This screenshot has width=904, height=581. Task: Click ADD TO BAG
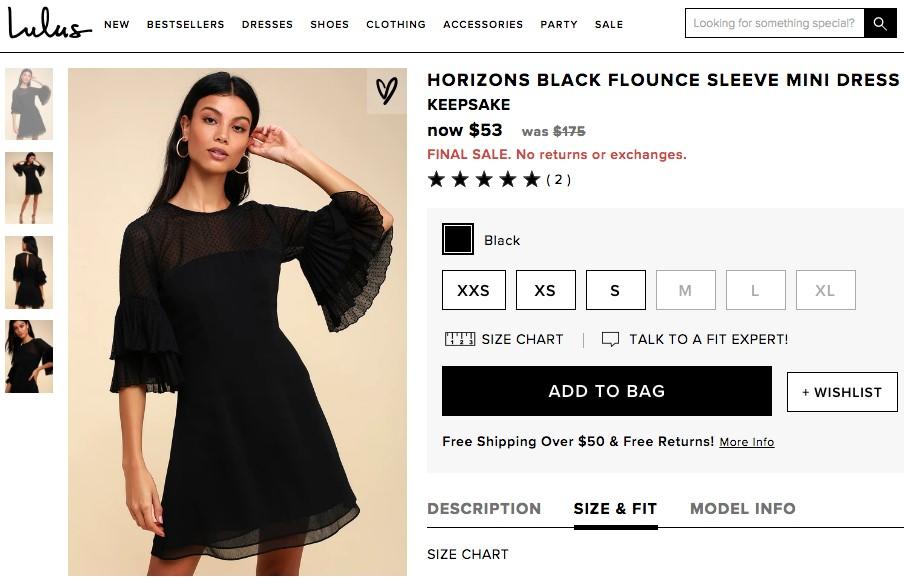[606, 391]
